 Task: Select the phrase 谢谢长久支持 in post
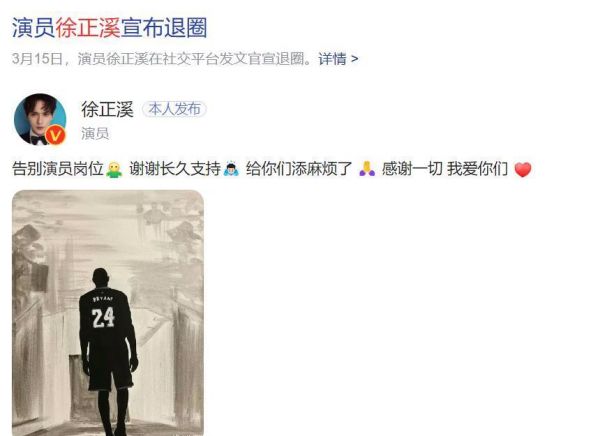point(175,169)
